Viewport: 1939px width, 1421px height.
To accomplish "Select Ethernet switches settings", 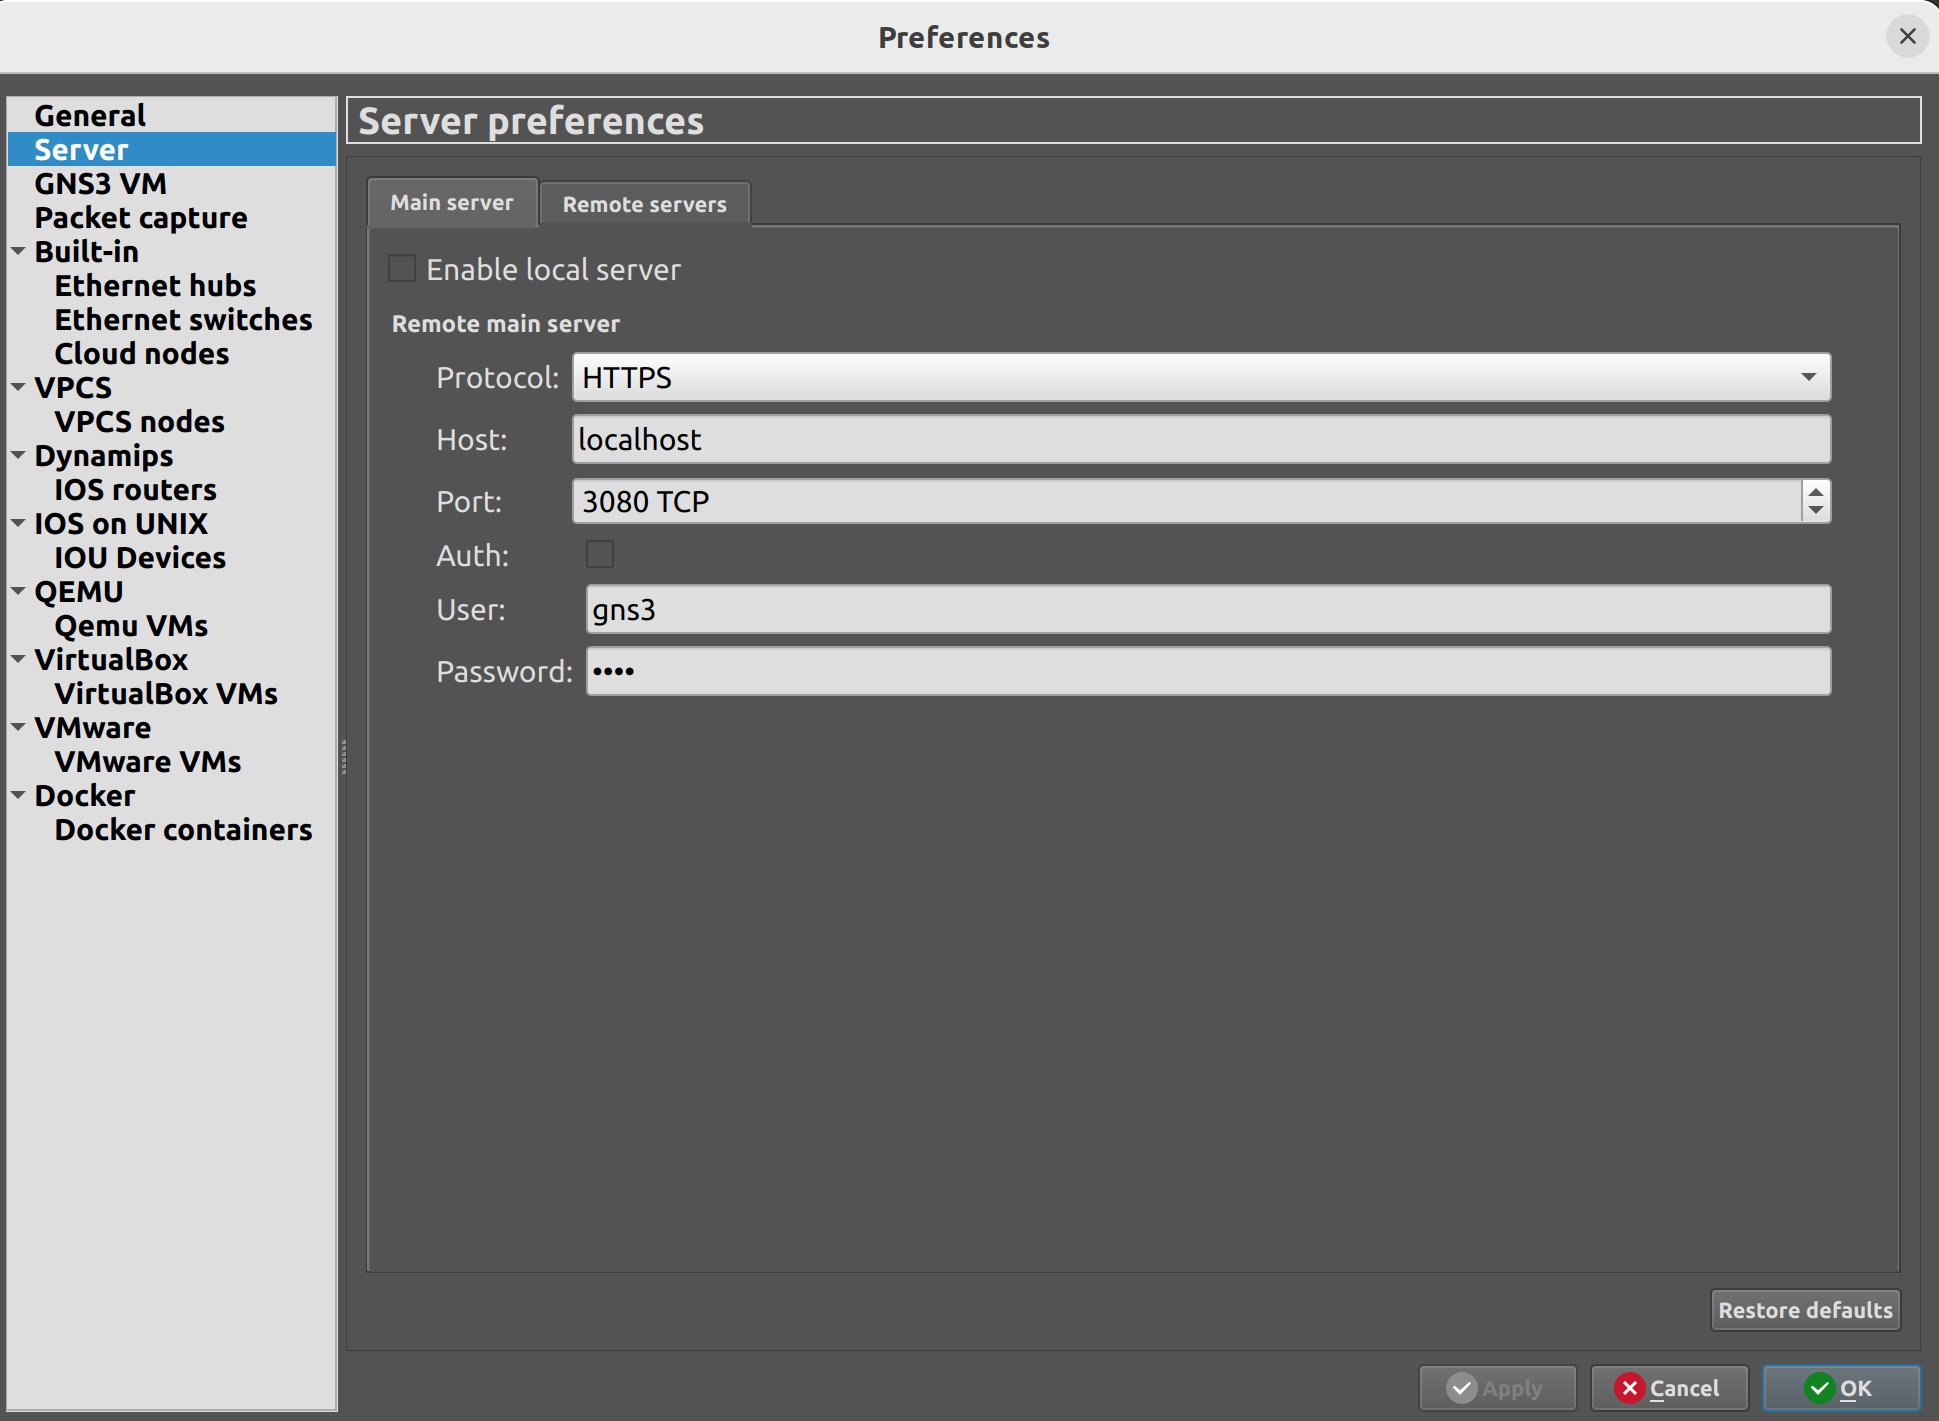I will click(183, 319).
